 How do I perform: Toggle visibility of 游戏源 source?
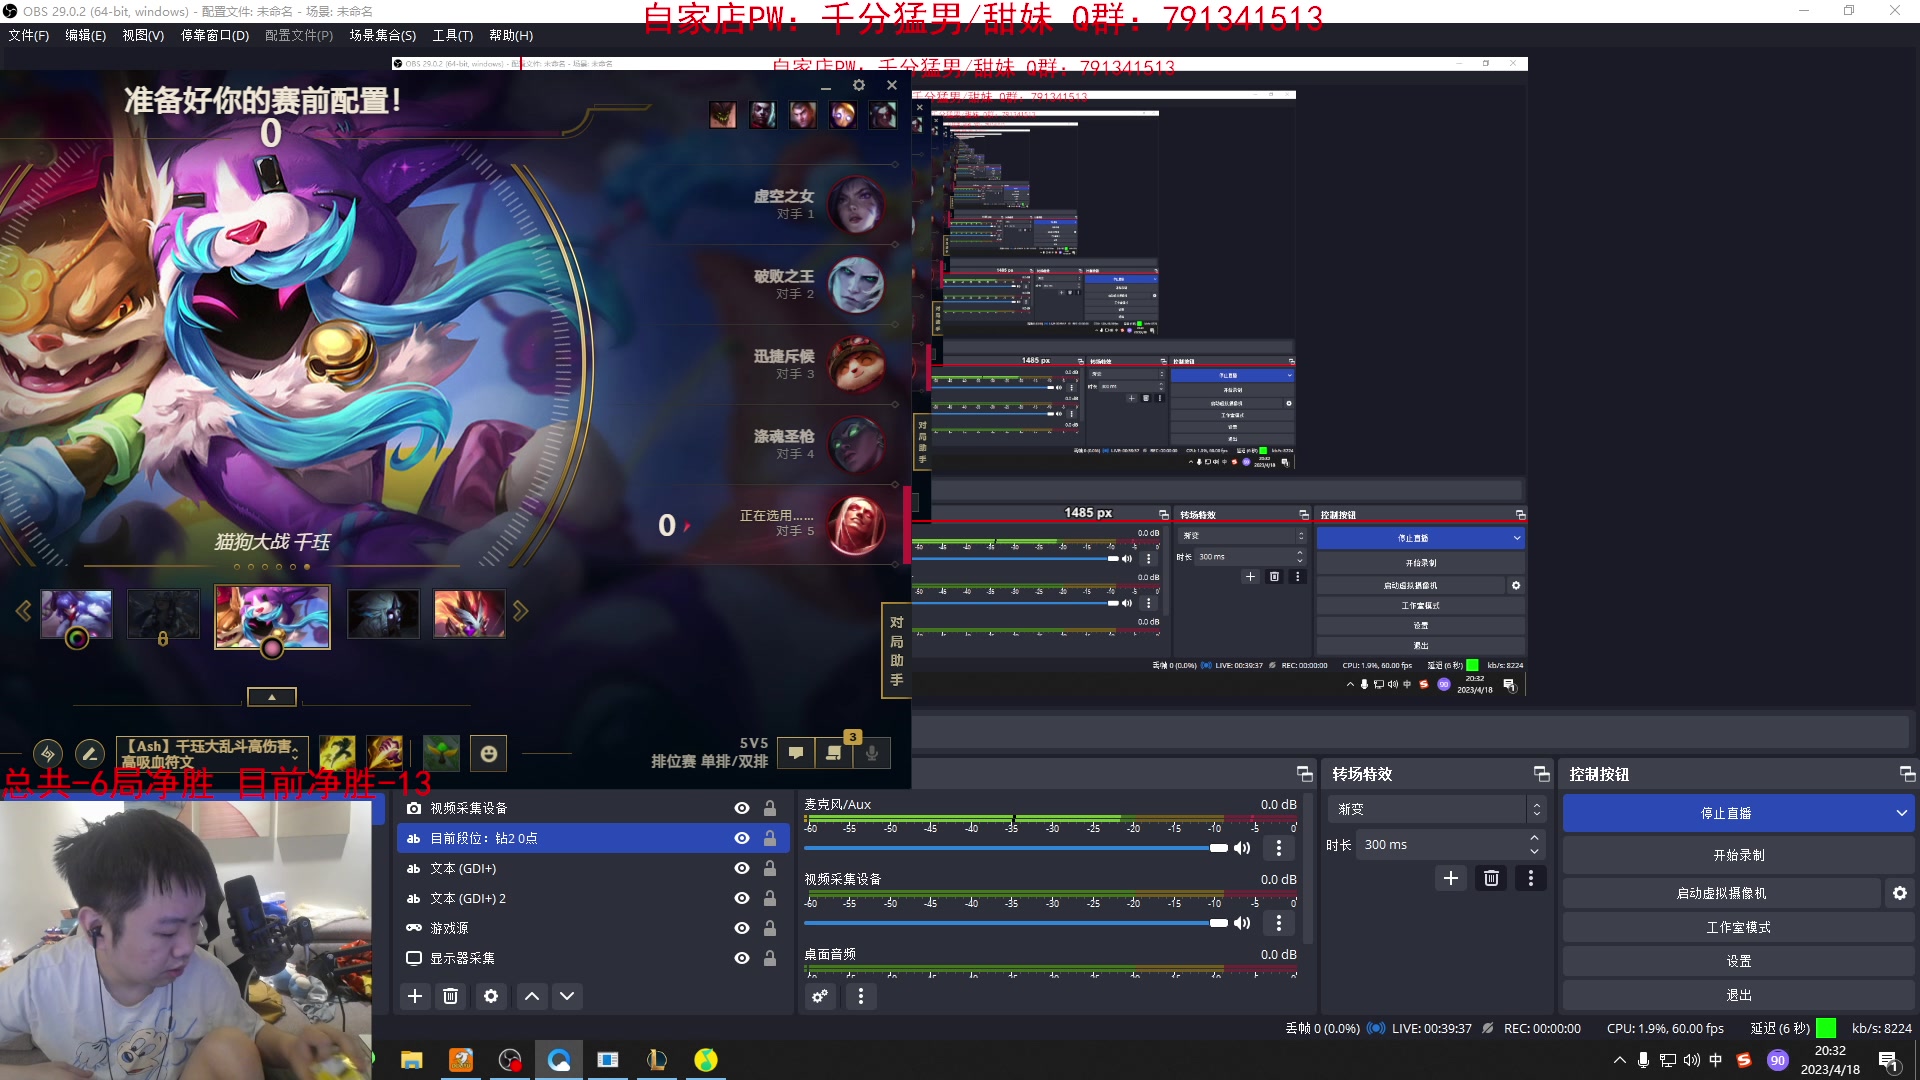(x=742, y=928)
